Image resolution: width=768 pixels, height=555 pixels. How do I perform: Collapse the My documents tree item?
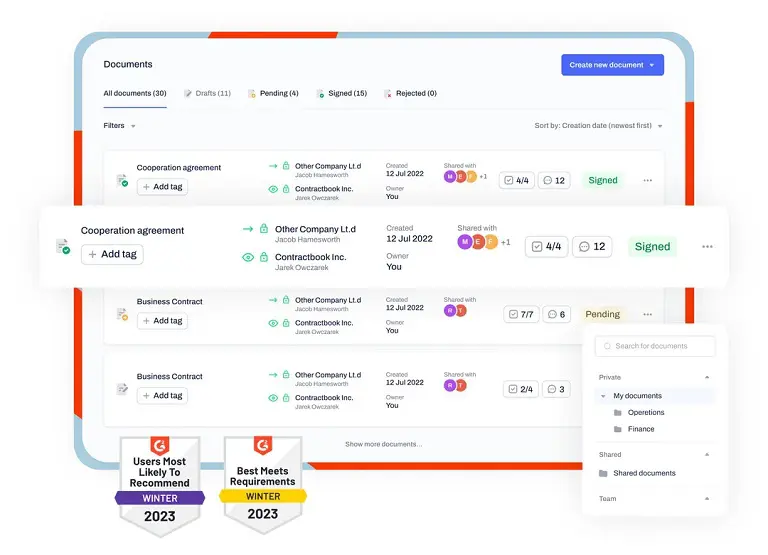(603, 397)
